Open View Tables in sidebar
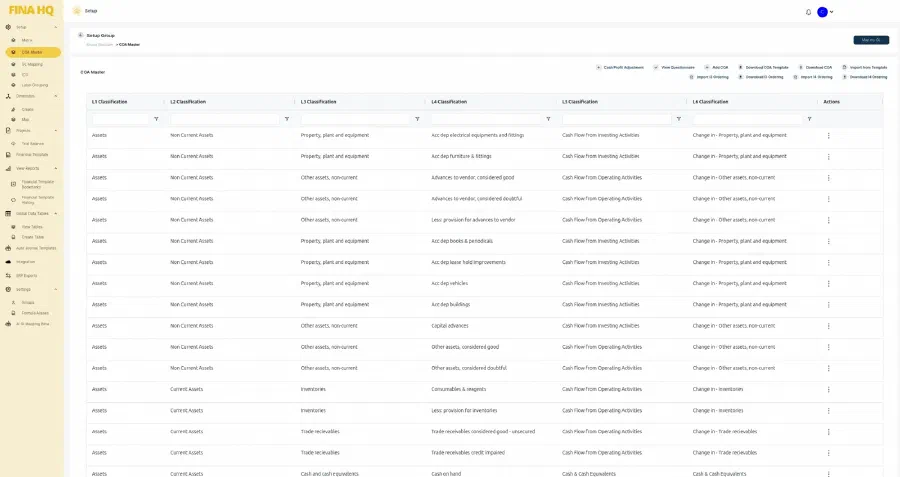The height and width of the screenshot is (477, 900). (32, 227)
